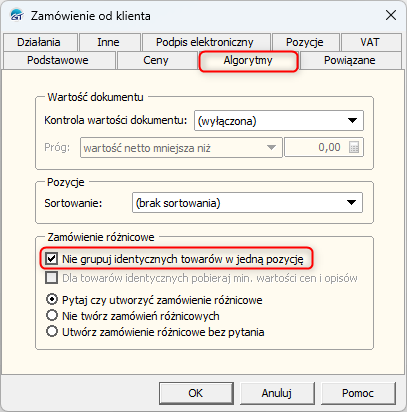Close the Zamówienie od klienta dialog
Image resolution: width=407 pixels, height=412 pixels.
[391, 15]
